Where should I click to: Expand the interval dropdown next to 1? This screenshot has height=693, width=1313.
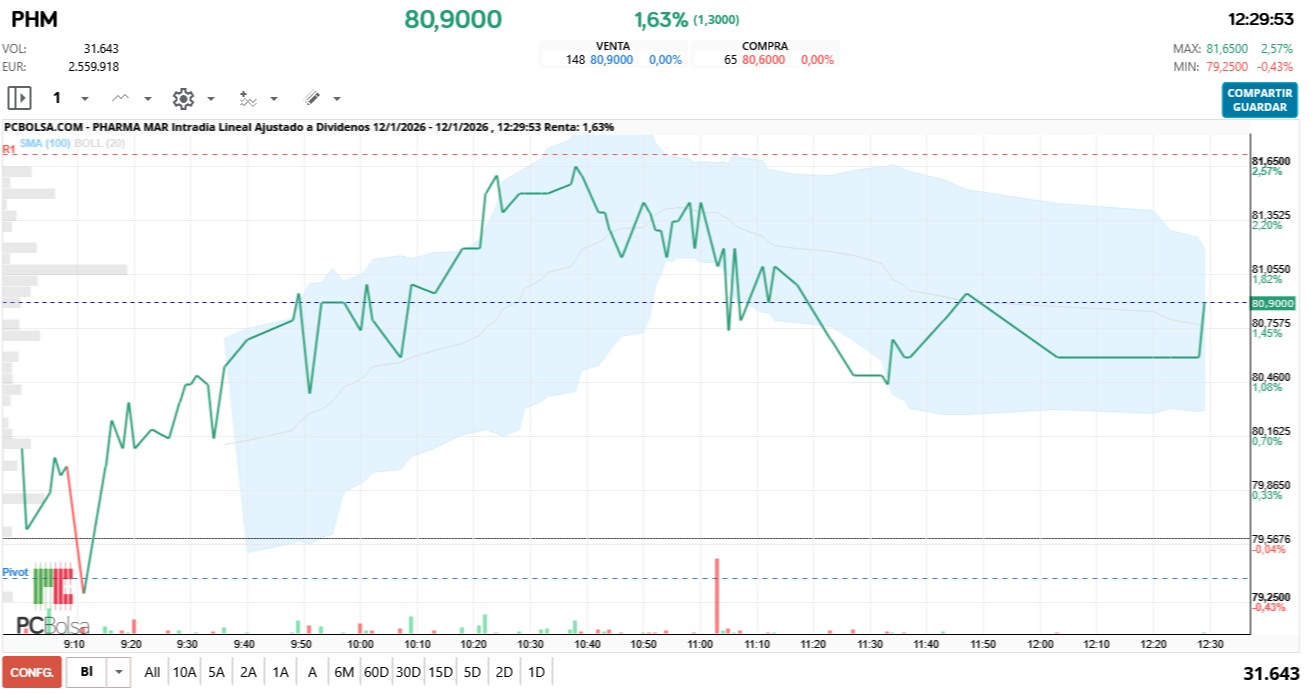click(x=85, y=98)
